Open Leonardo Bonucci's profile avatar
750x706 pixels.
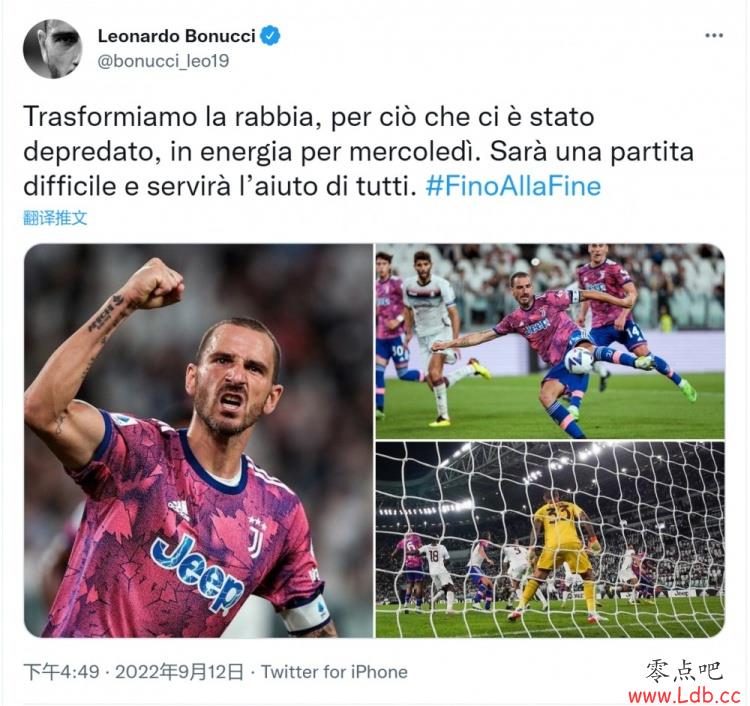53,49
